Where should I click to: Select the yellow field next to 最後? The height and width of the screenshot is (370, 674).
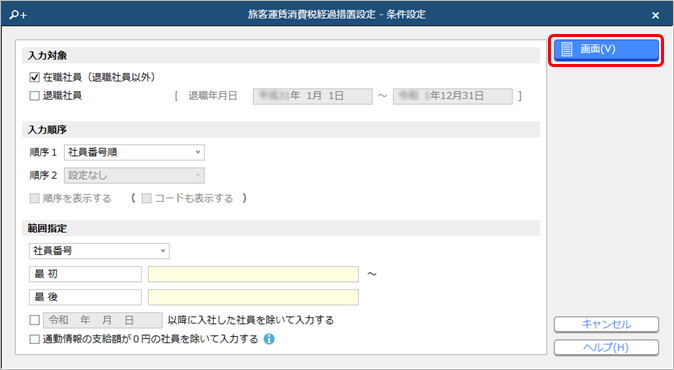click(253, 297)
